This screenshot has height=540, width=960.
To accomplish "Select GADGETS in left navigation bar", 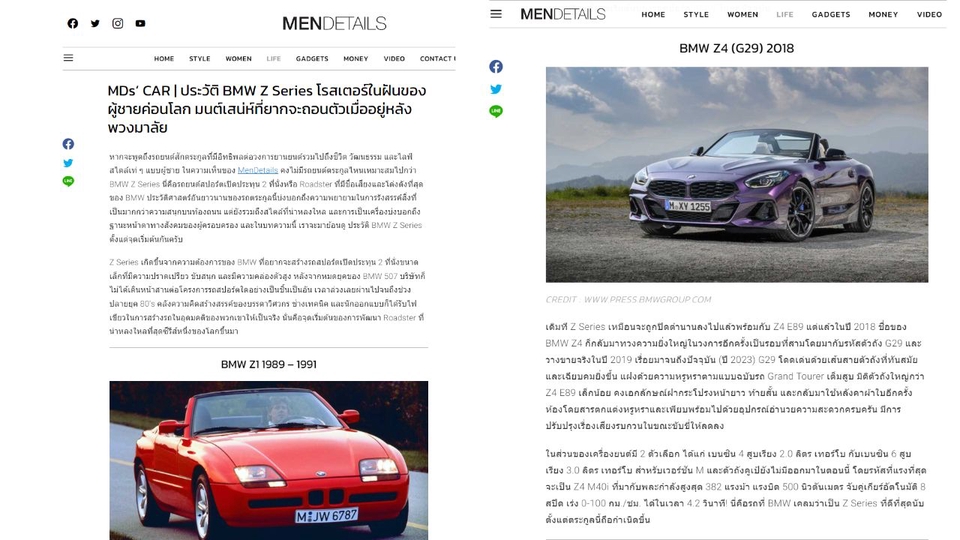I will point(312,59).
